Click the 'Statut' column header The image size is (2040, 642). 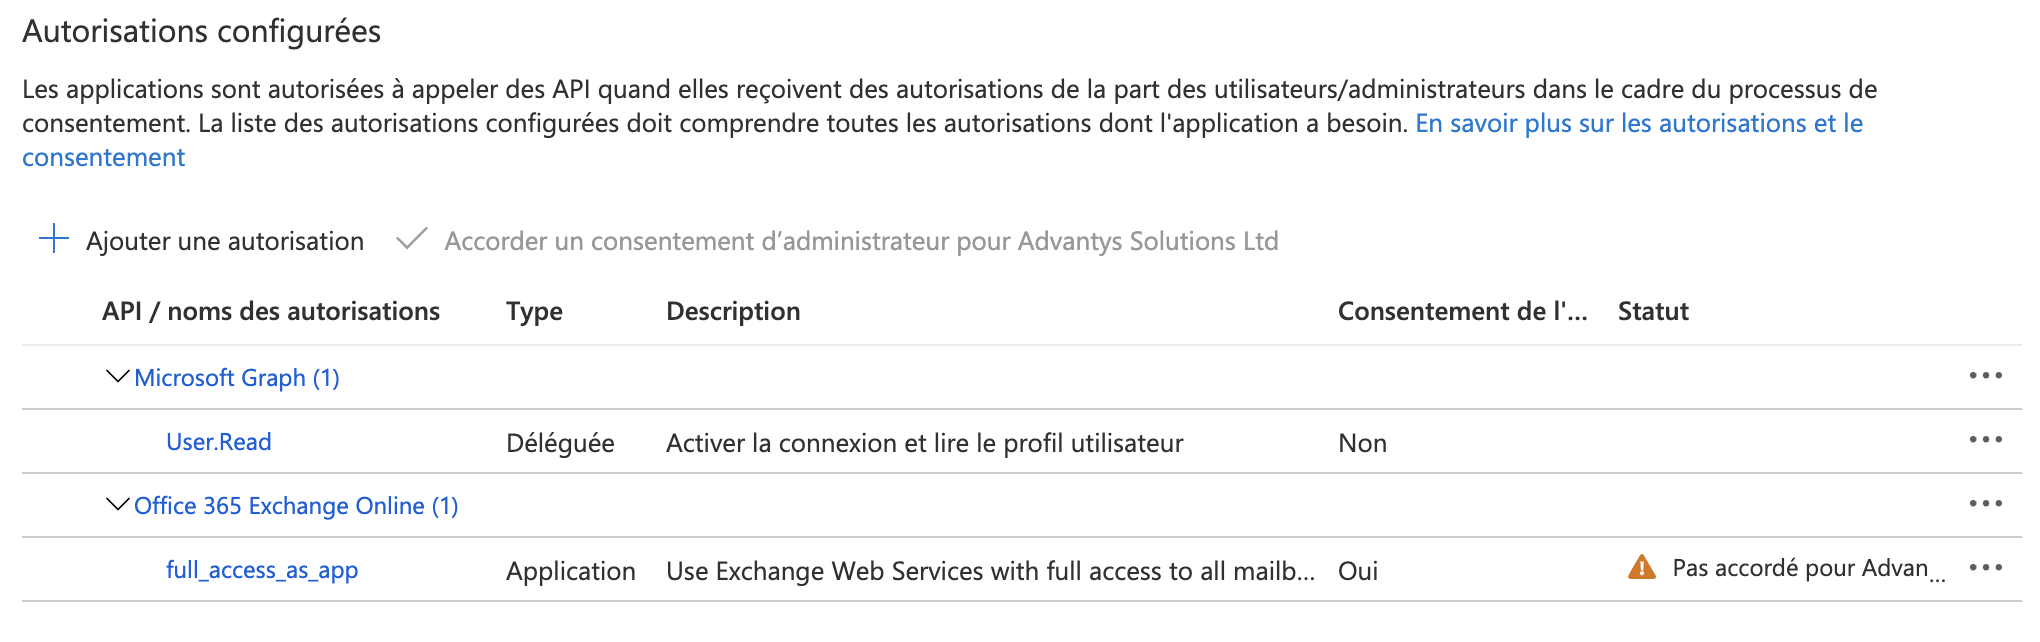pos(1653,311)
